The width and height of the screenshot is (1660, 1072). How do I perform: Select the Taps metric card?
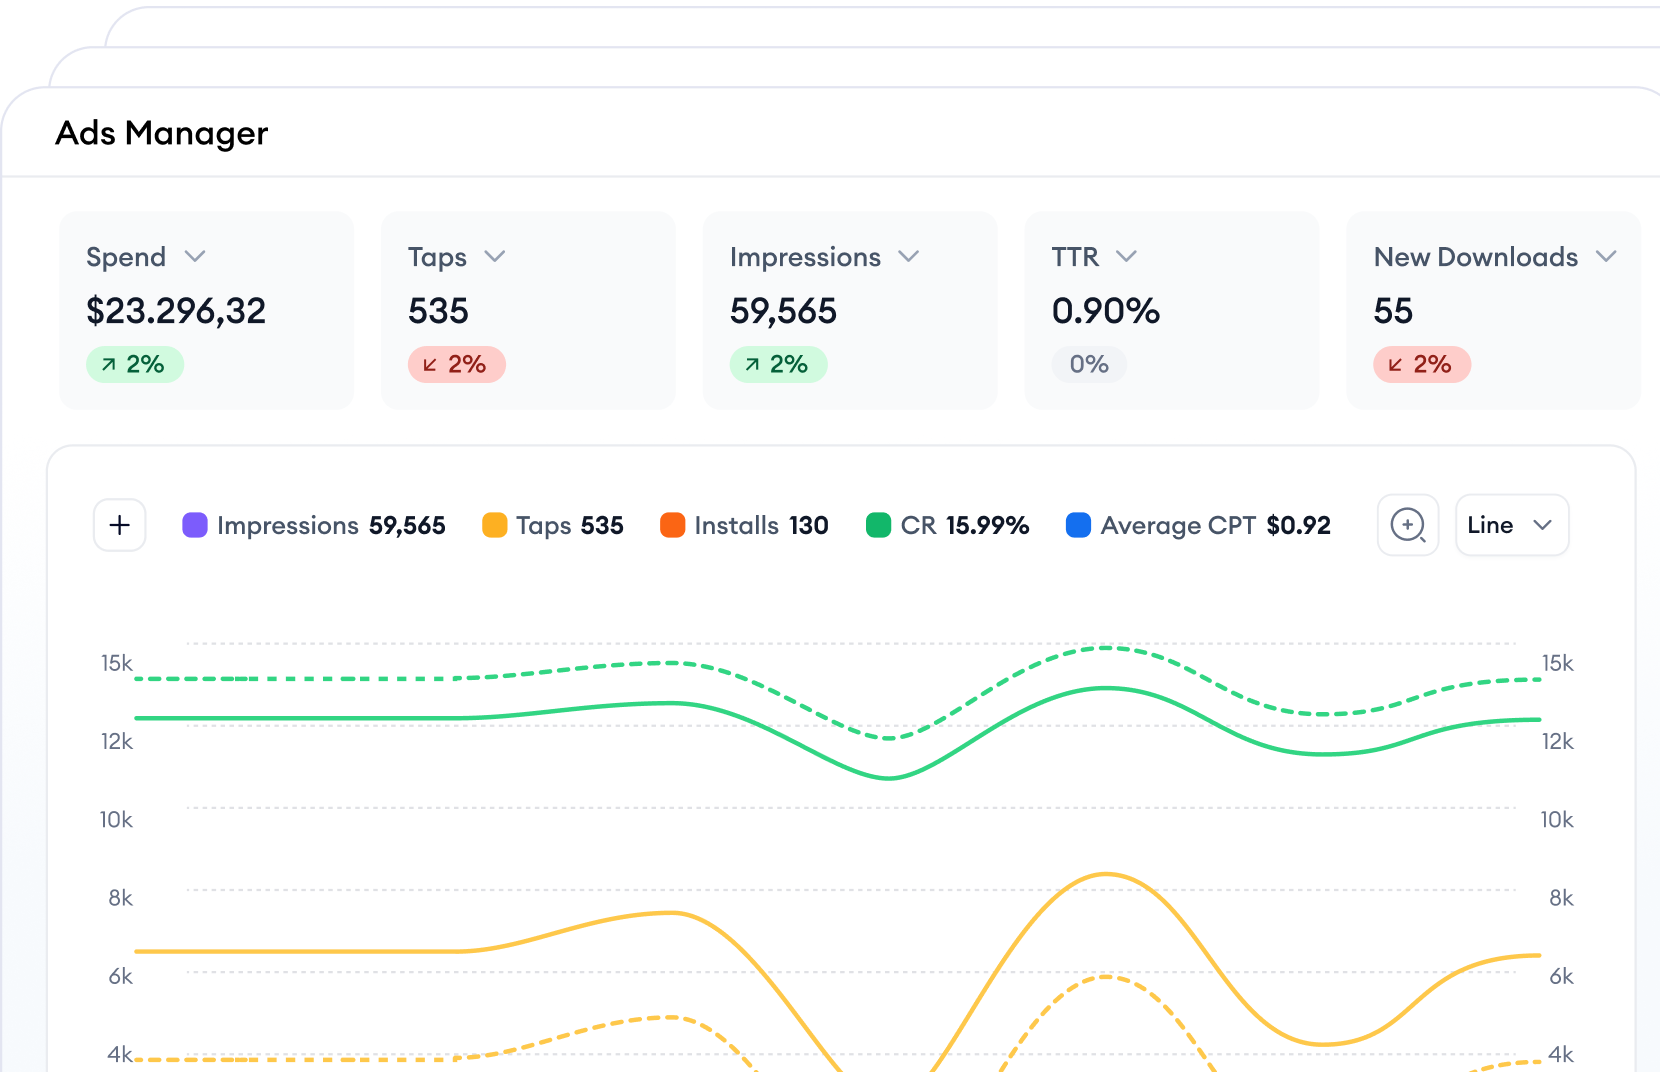528,310
